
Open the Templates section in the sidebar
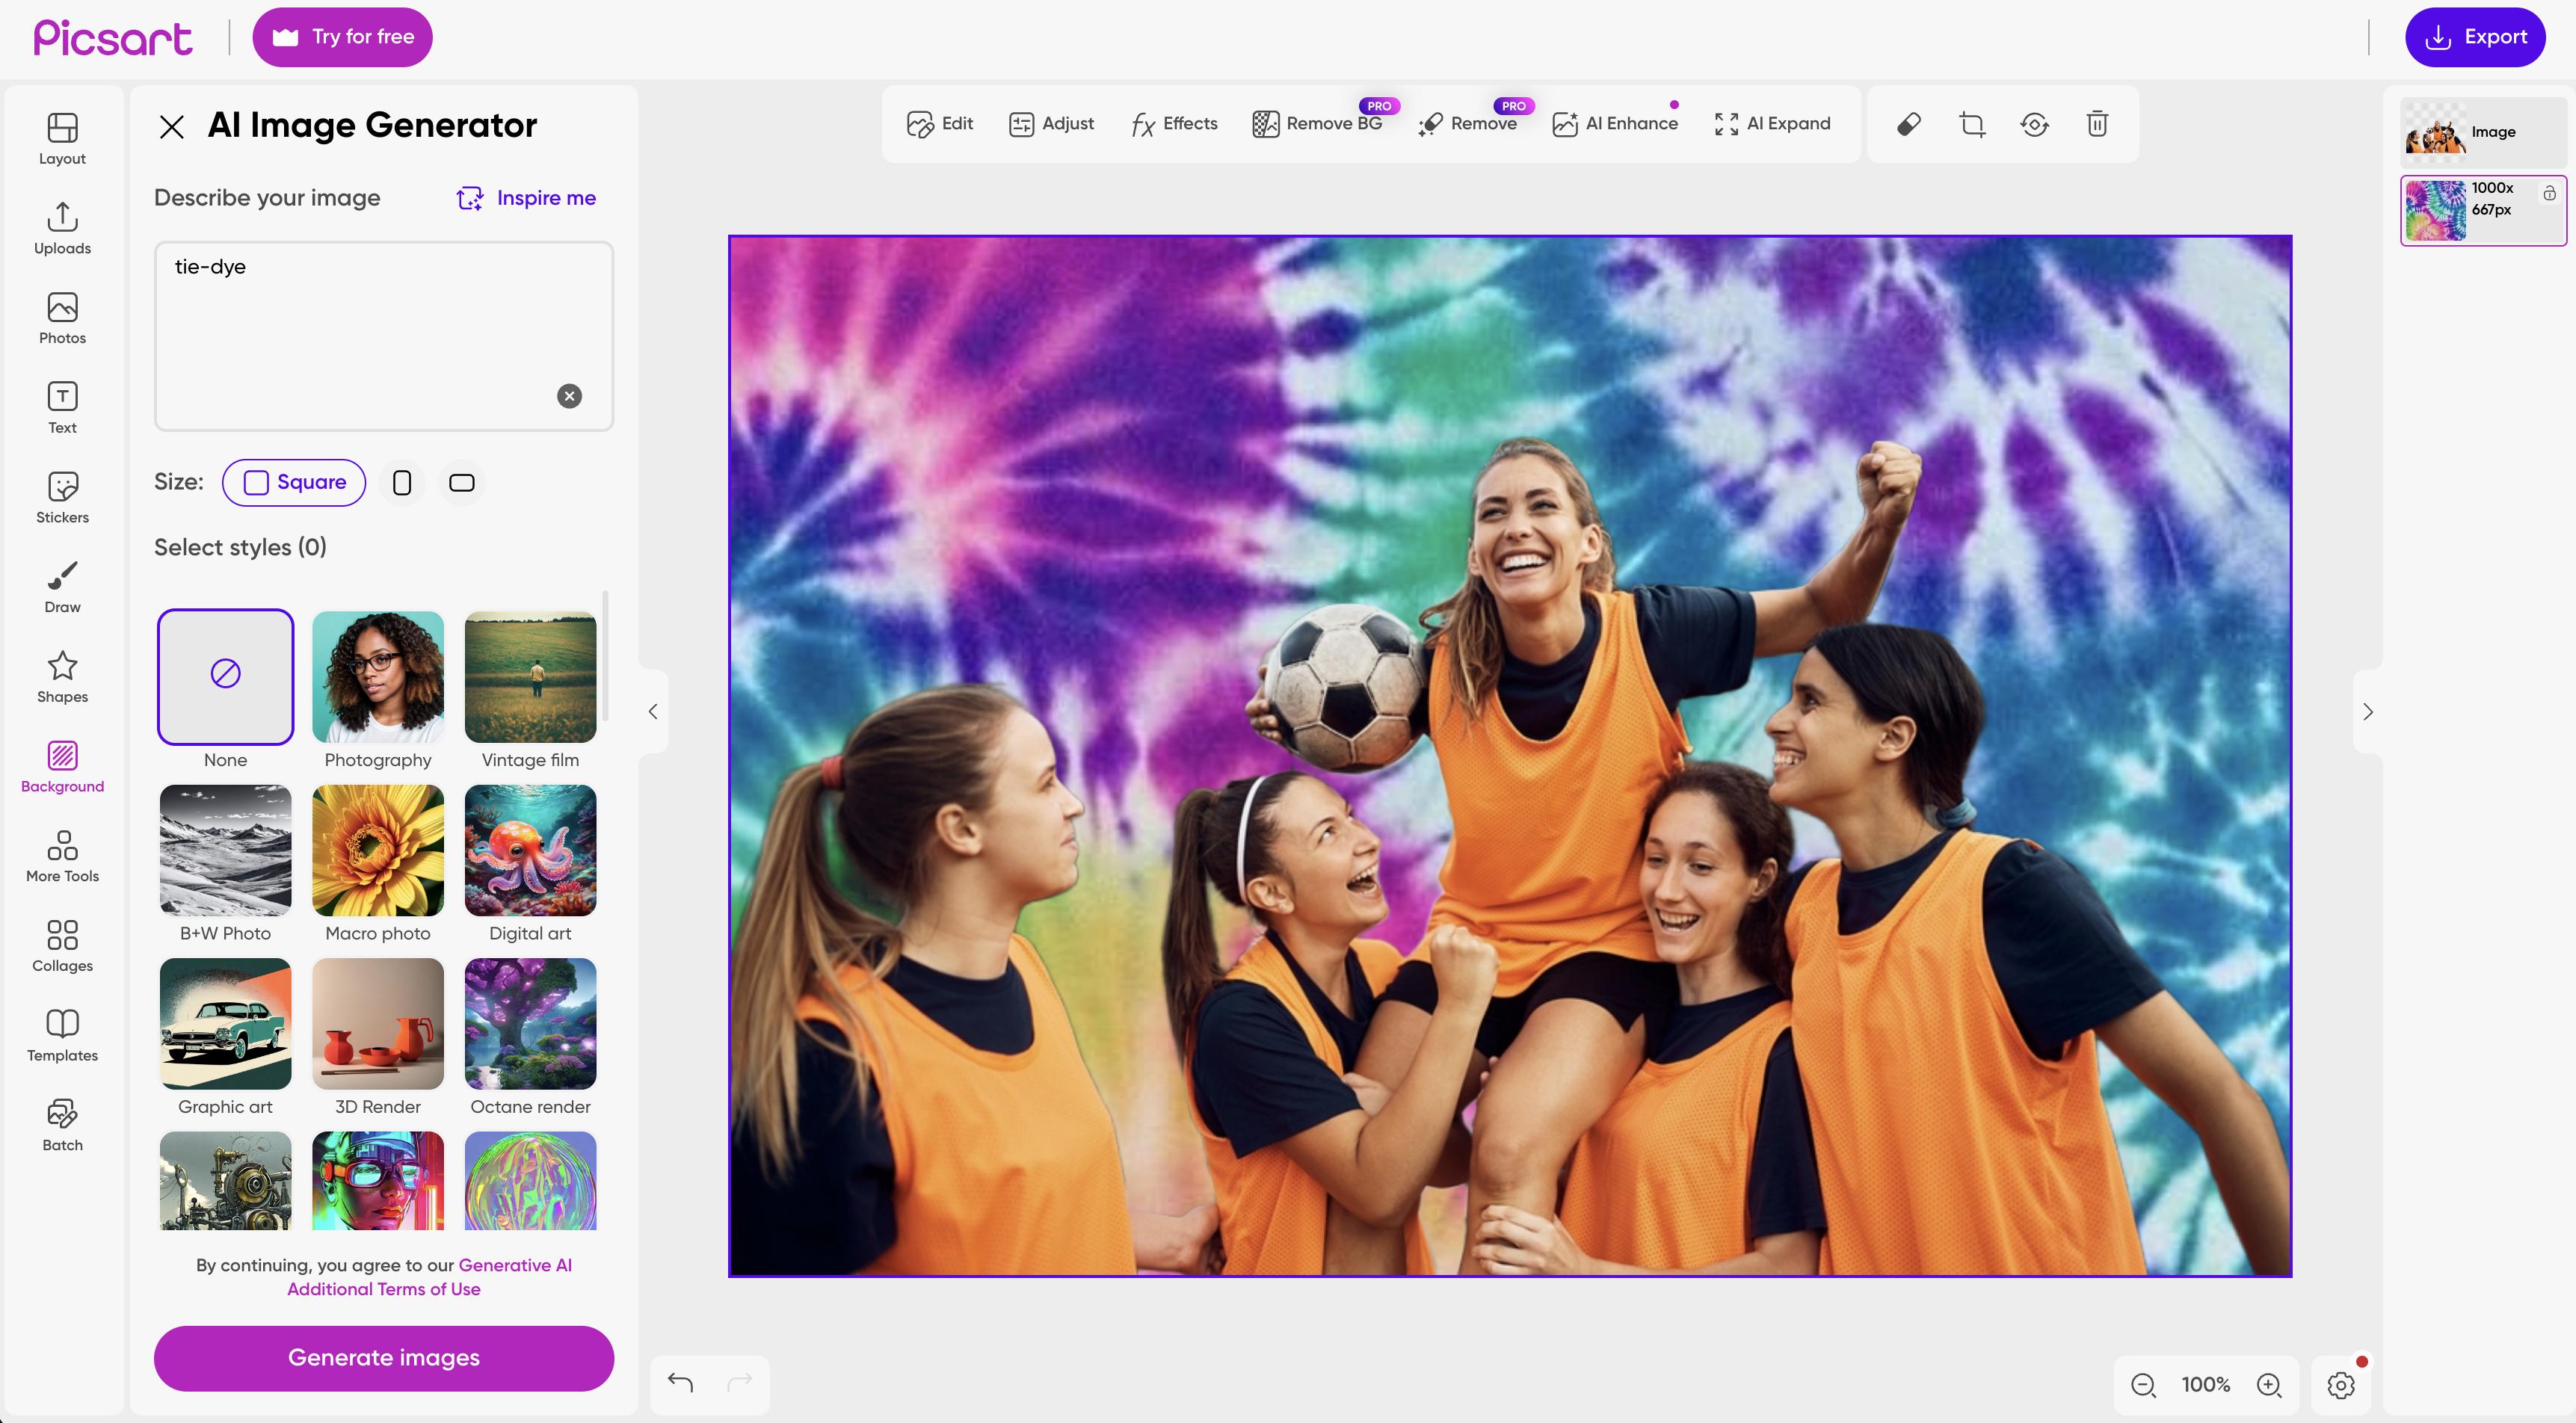click(x=62, y=1034)
